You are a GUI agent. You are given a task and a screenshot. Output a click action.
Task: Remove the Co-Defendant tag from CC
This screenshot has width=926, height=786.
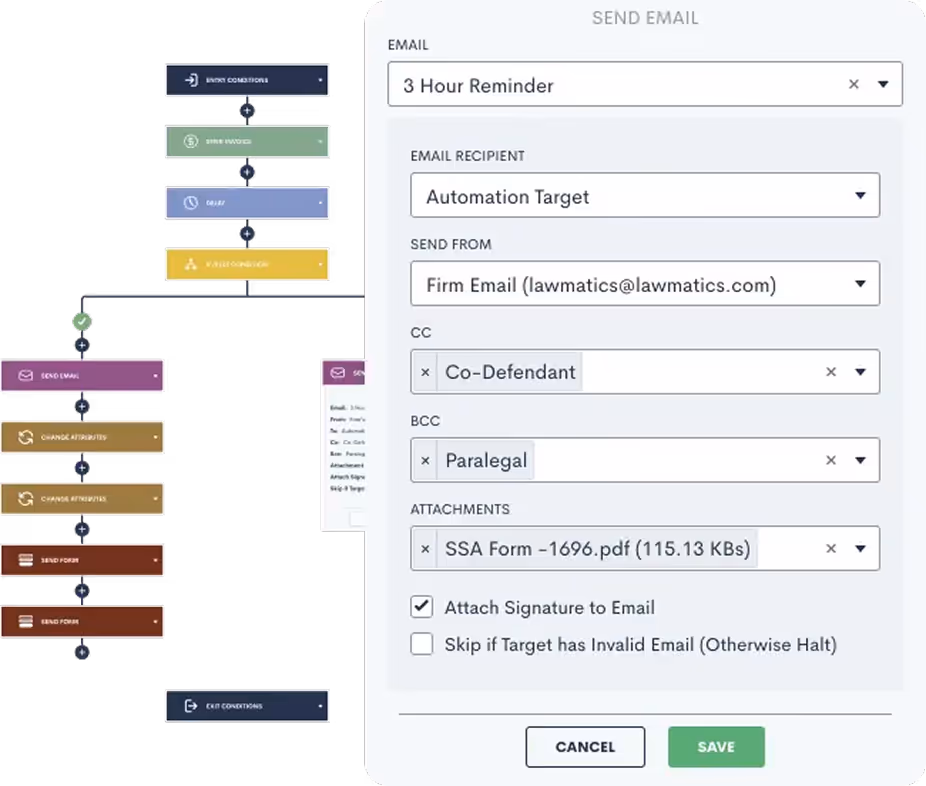point(425,372)
